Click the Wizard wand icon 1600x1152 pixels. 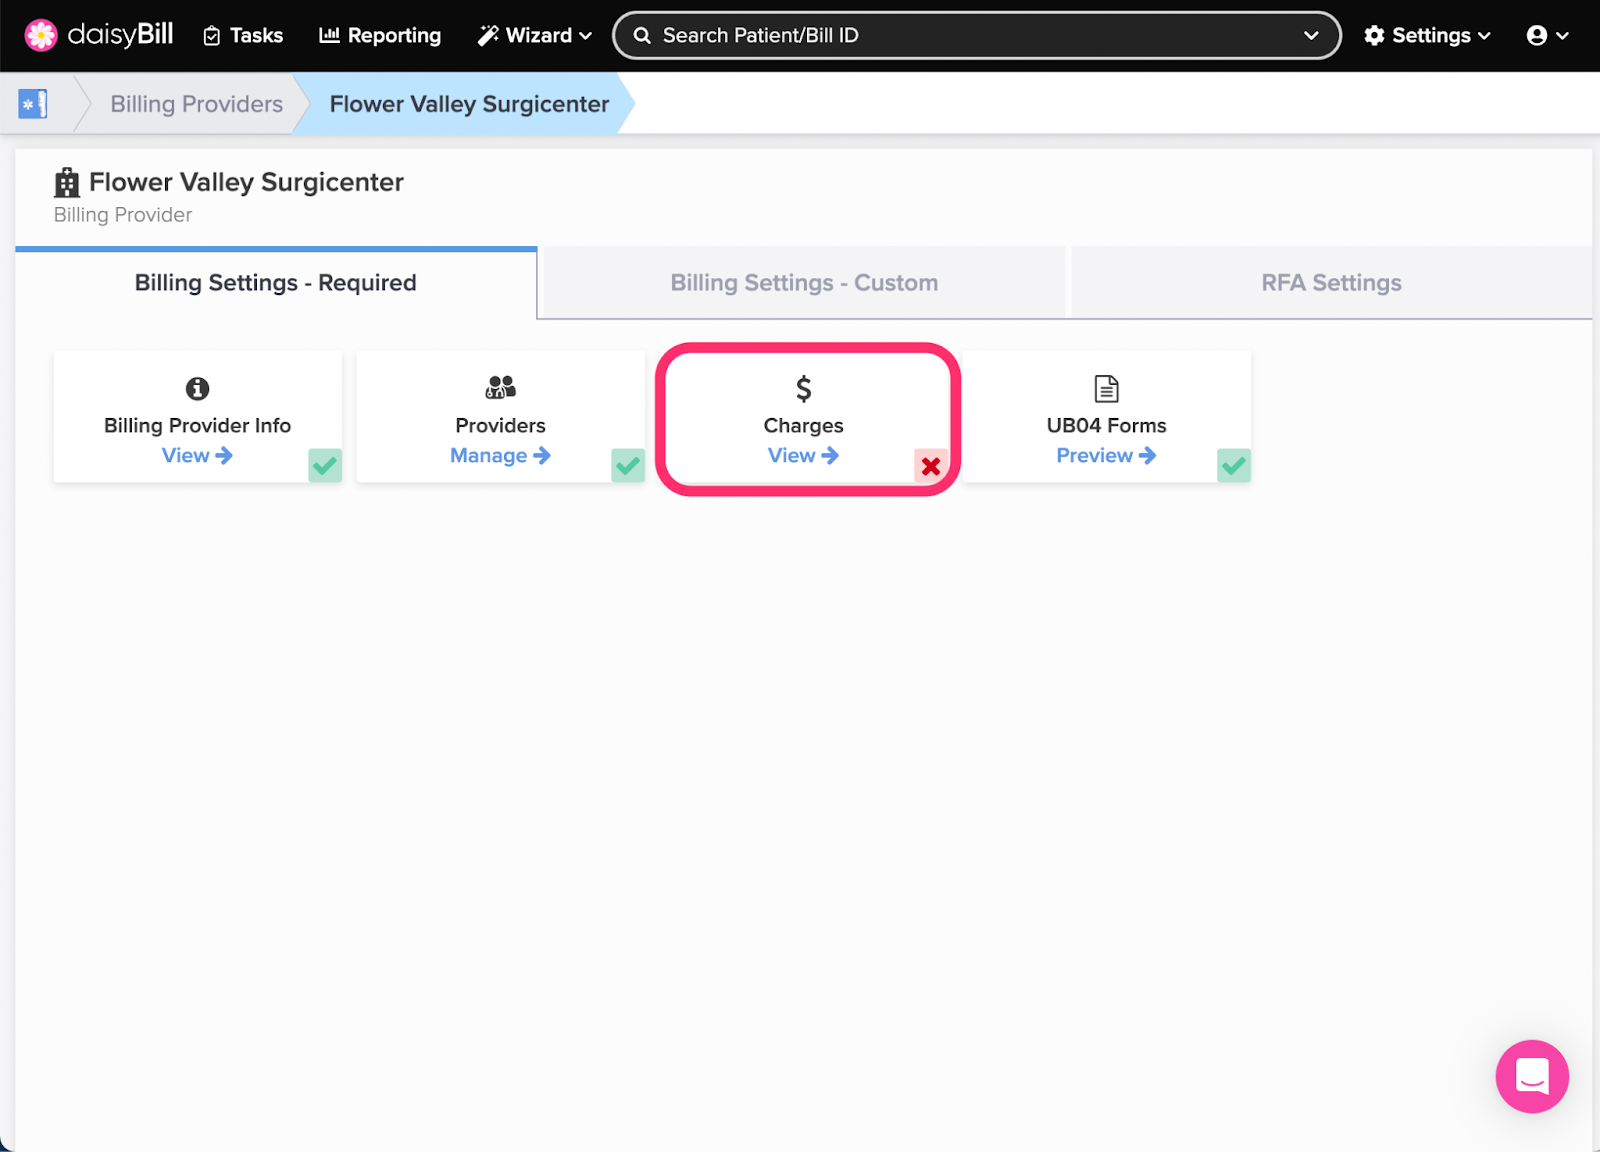coord(488,35)
